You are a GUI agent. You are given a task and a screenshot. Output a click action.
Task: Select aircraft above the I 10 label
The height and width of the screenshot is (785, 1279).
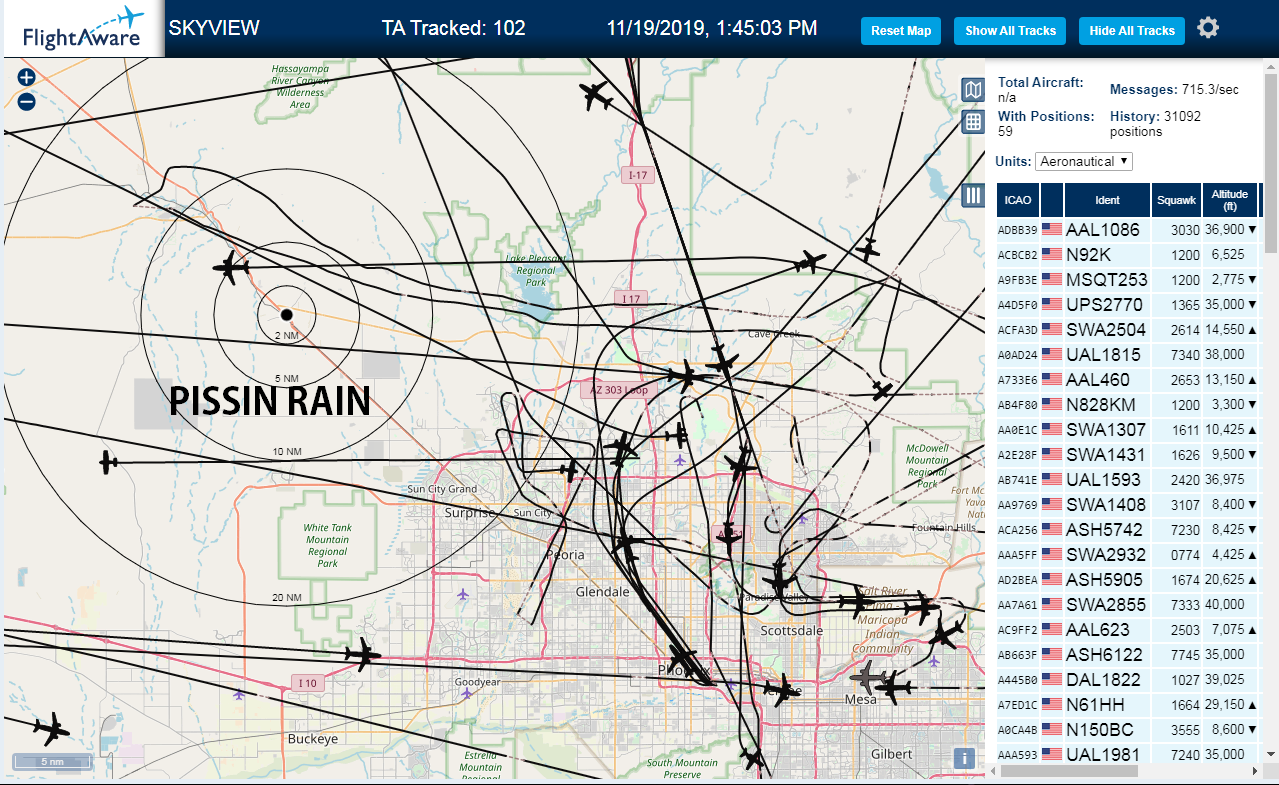(x=362, y=655)
